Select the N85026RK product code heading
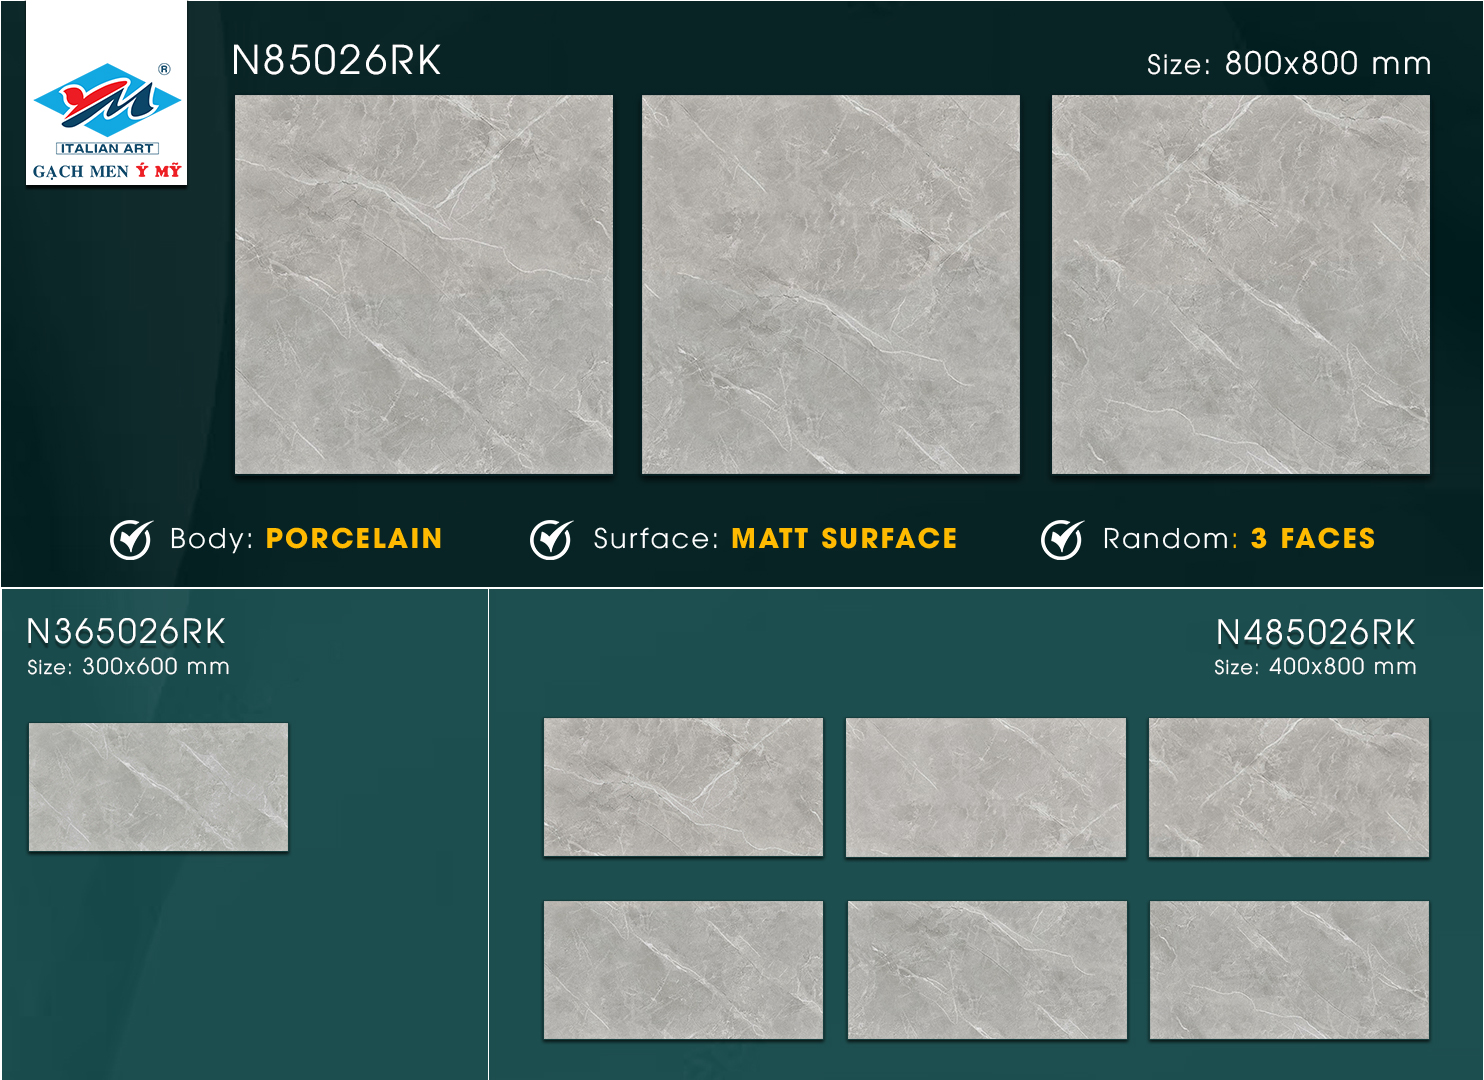 tap(336, 61)
